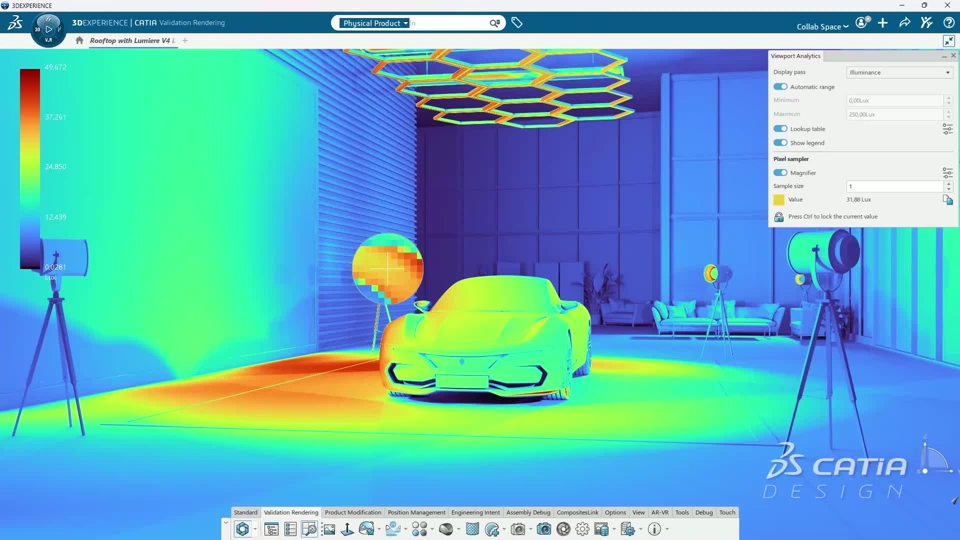Click the share arrow icon
This screenshot has width=960, height=540.
click(904, 23)
